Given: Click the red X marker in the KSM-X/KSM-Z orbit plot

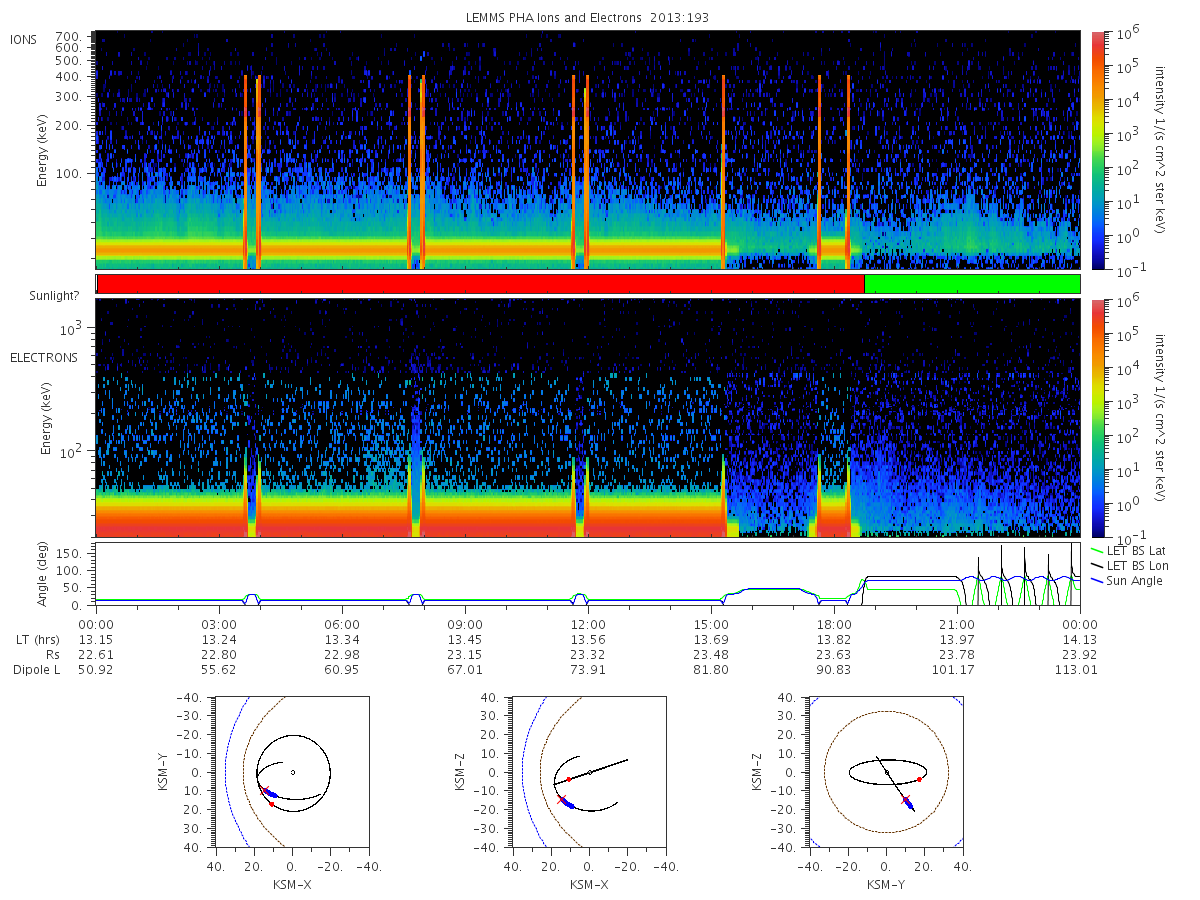Looking at the screenshot, I should tap(561, 799).
